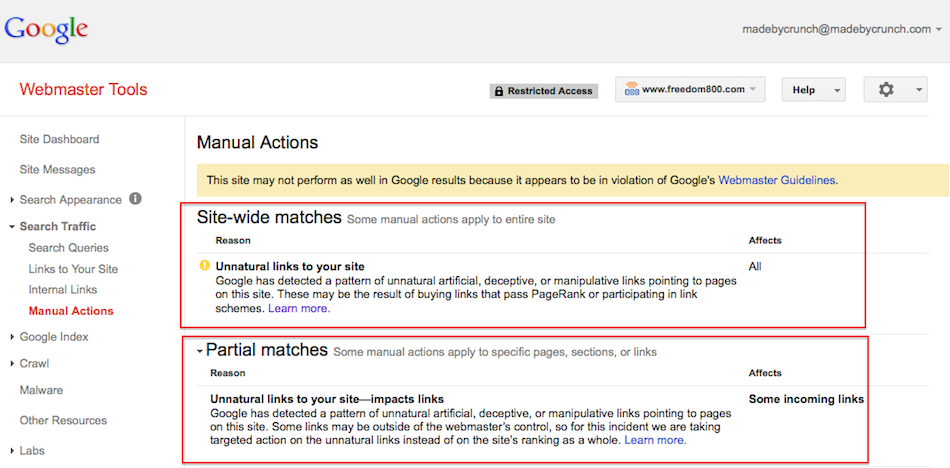The width and height of the screenshot is (950, 468).
Task: Open the madebycrunch account dropdown
Action: (841, 29)
